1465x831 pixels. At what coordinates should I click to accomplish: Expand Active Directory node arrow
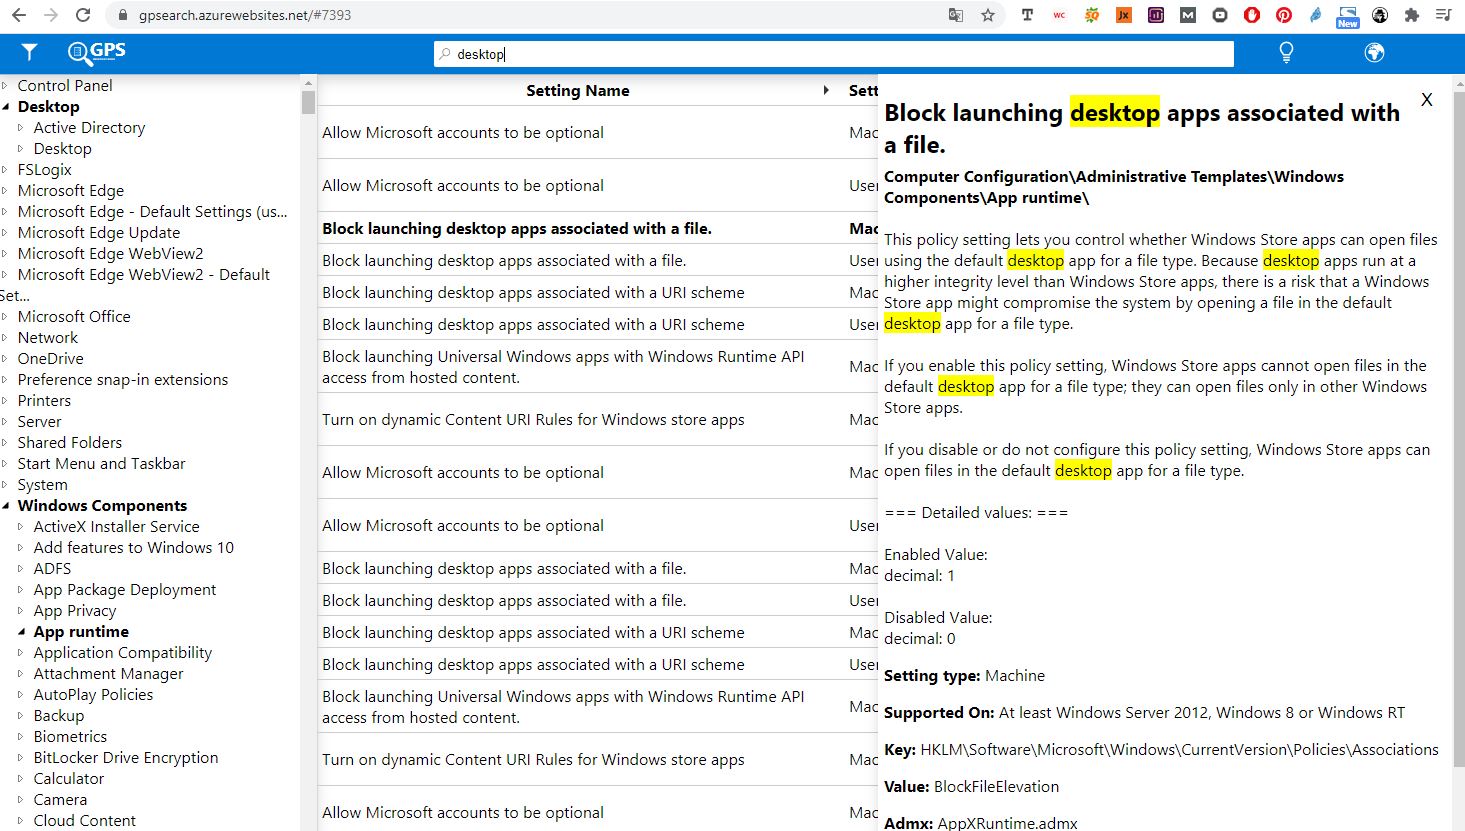[21, 128]
